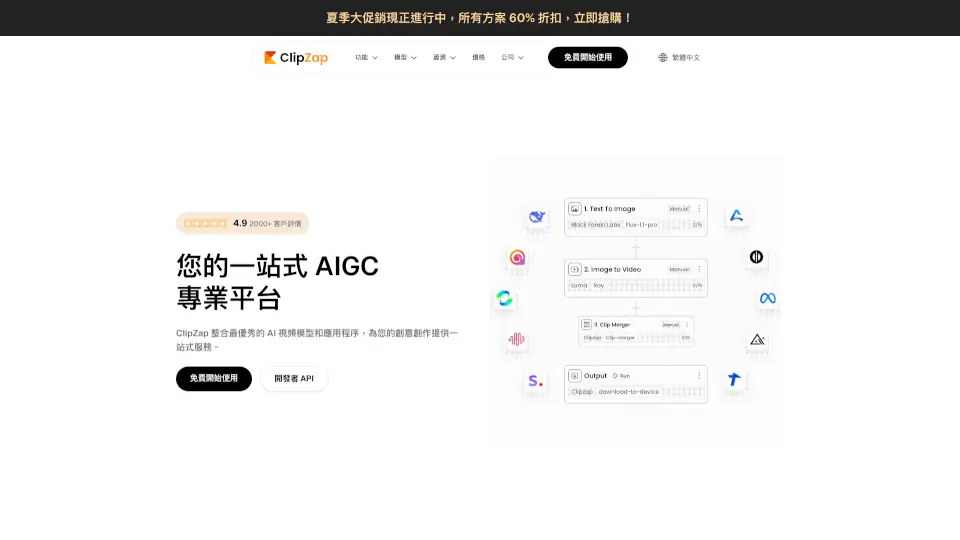Image resolution: width=960 pixels, height=540 pixels.
Task: Expand the 模型 dropdown menu
Action: (405, 58)
